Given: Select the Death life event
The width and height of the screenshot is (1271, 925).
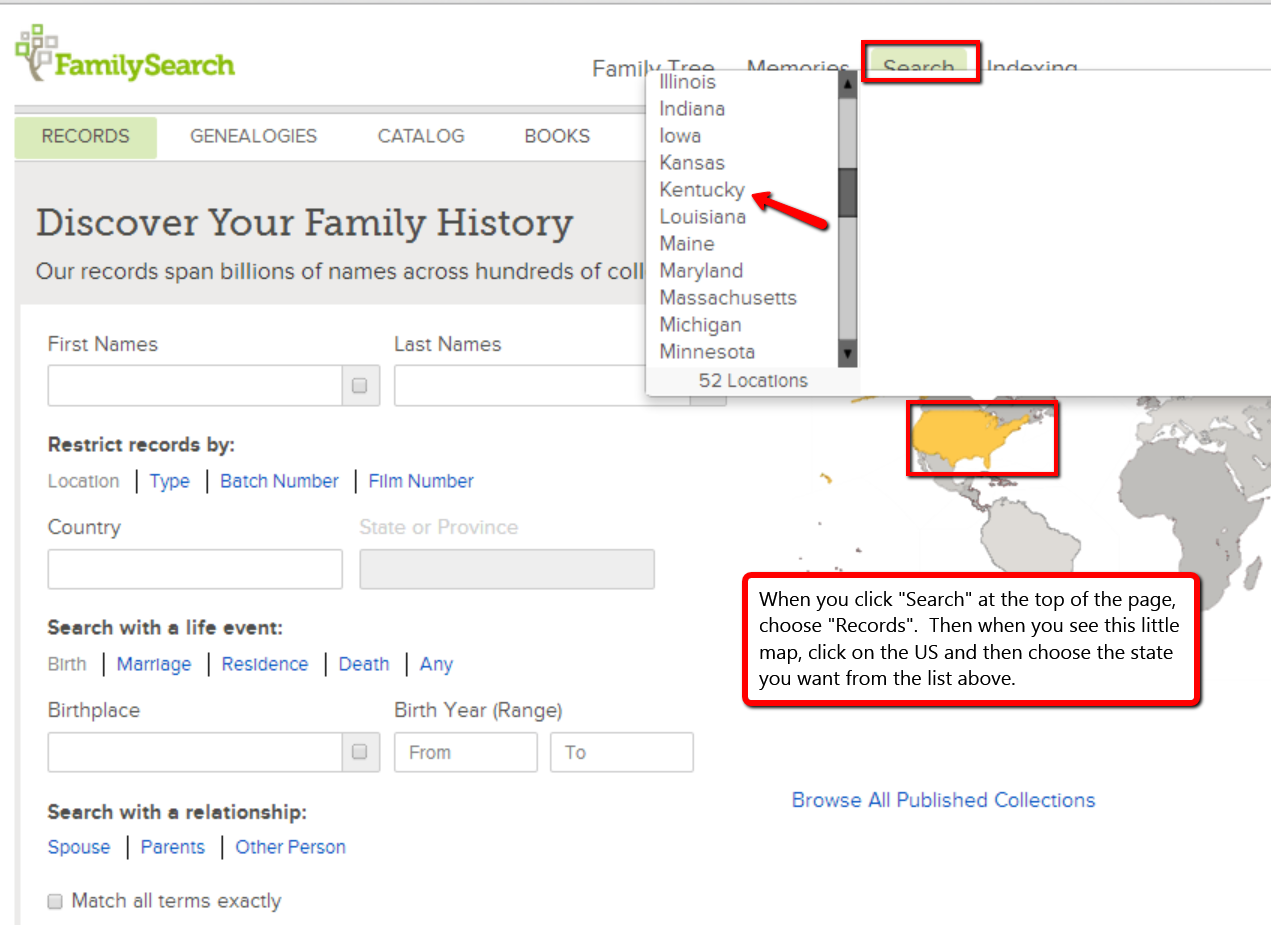Looking at the screenshot, I should 364,664.
